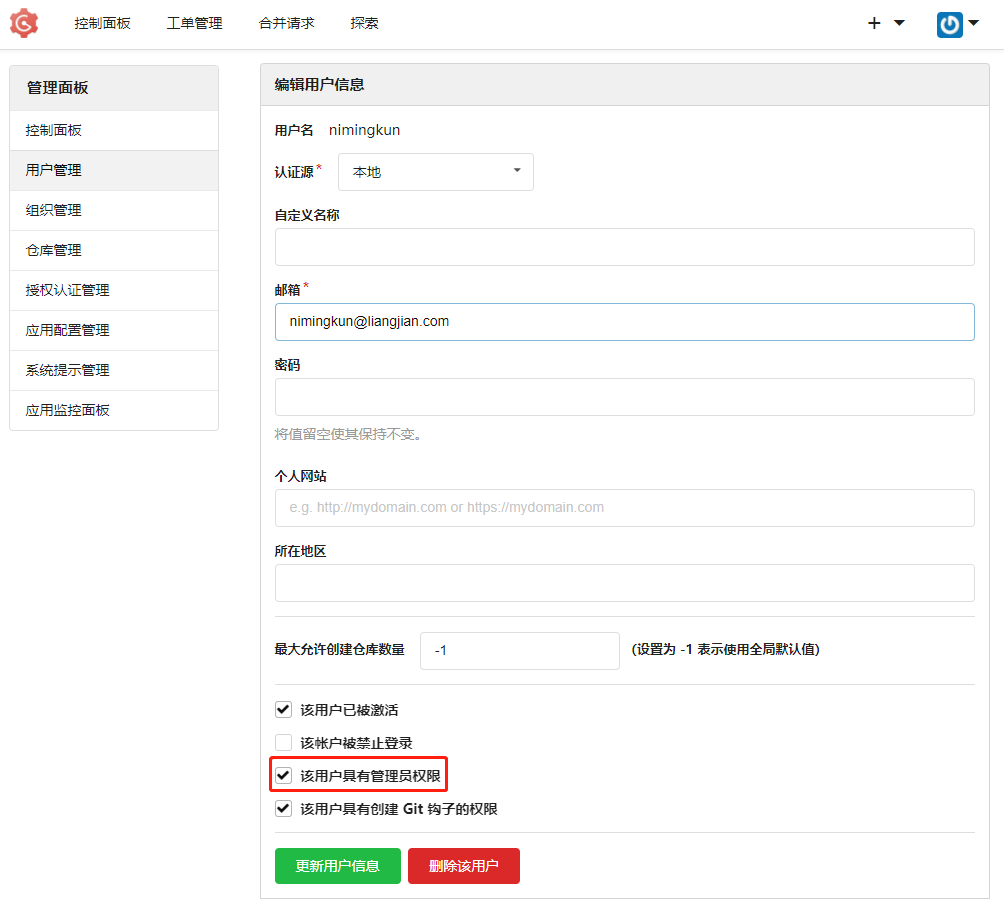Click the 最大允许创建仓库数量 field
Viewport: 1004px width, 919px height.
pos(519,651)
